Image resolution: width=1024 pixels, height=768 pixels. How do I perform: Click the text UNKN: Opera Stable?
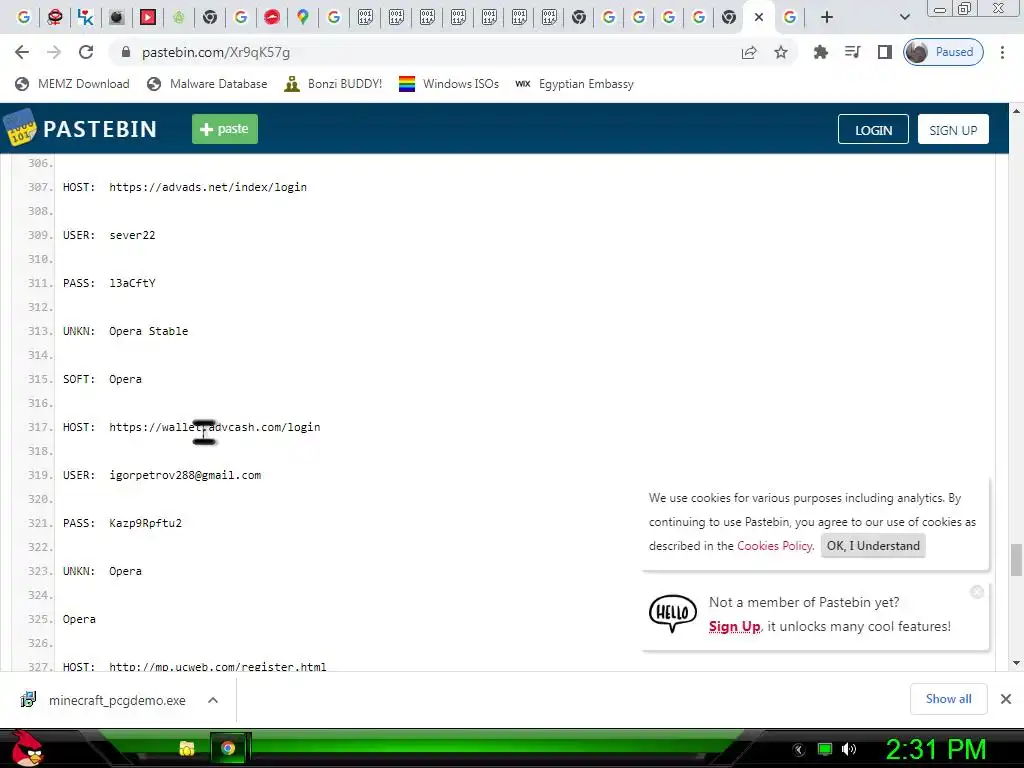click(x=125, y=331)
